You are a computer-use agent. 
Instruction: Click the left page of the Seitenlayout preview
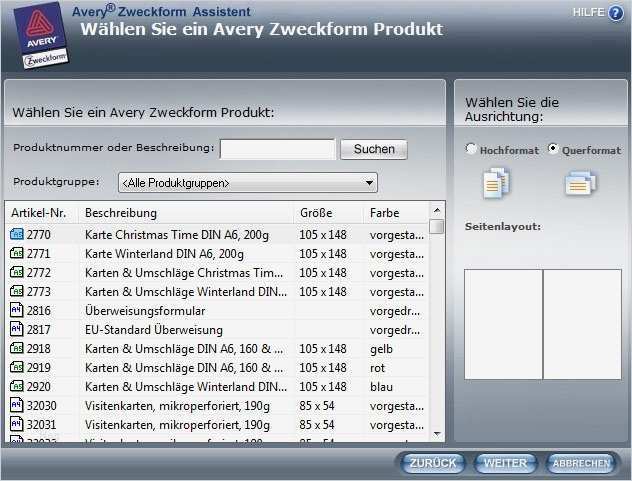pyautogui.click(x=503, y=325)
